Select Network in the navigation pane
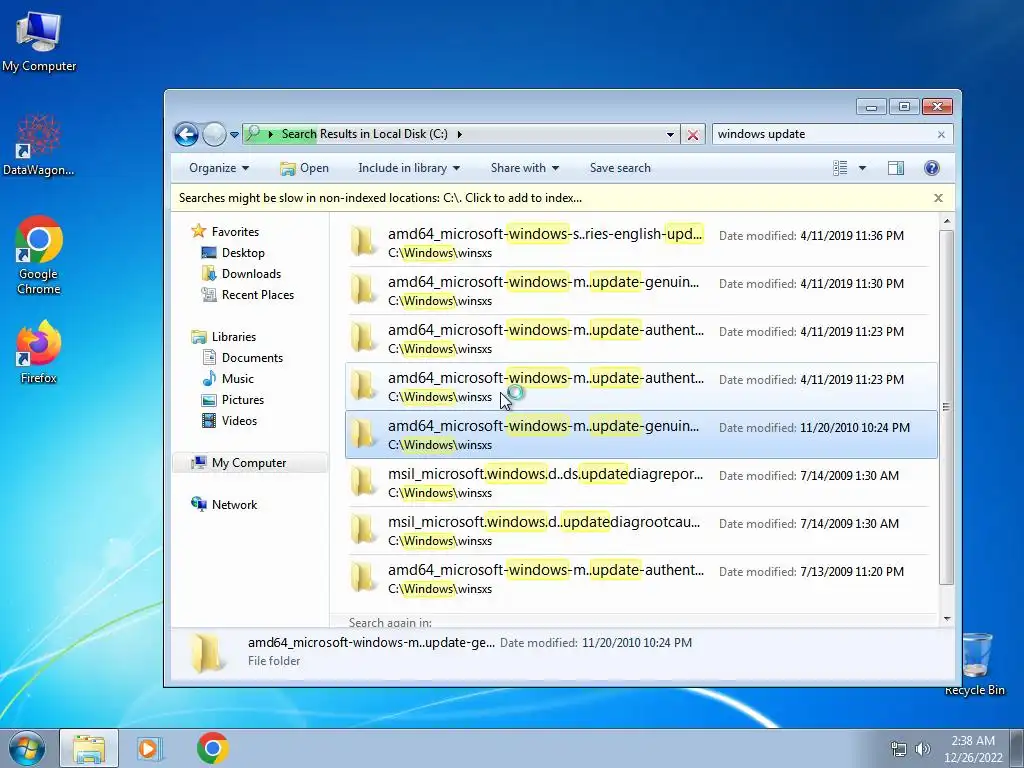This screenshot has height=768, width=1024. [x=234, y=505]
